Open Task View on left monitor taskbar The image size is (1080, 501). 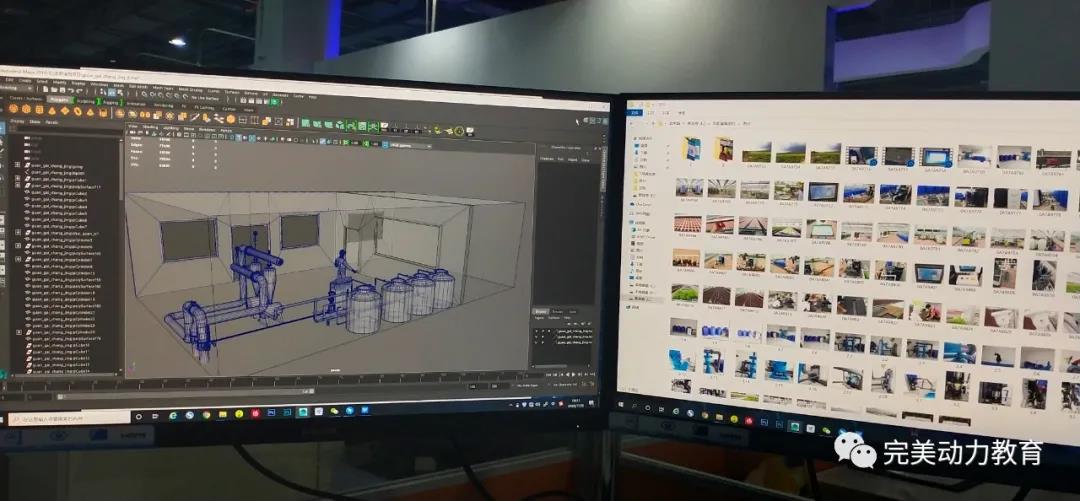click(155, 416)
